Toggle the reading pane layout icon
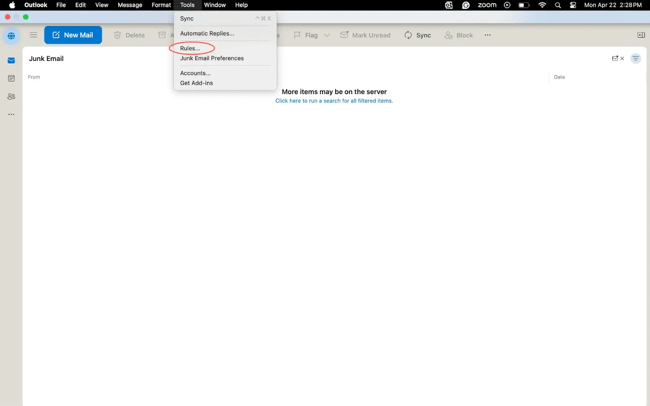 coord(641,35)
